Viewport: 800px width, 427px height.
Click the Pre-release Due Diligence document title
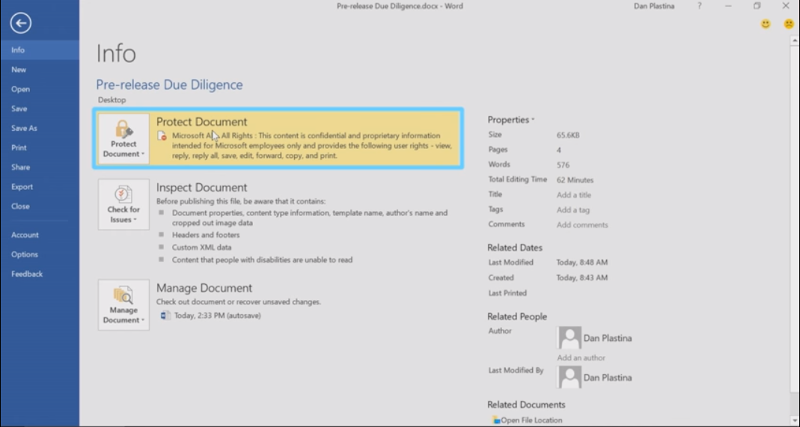click(x=169, y=85)
